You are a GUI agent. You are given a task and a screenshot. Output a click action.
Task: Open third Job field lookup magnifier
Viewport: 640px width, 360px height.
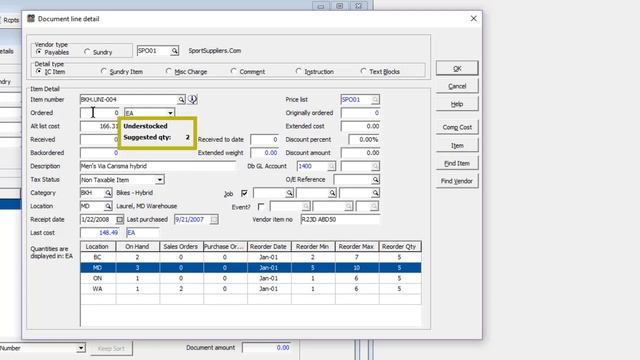375,193
